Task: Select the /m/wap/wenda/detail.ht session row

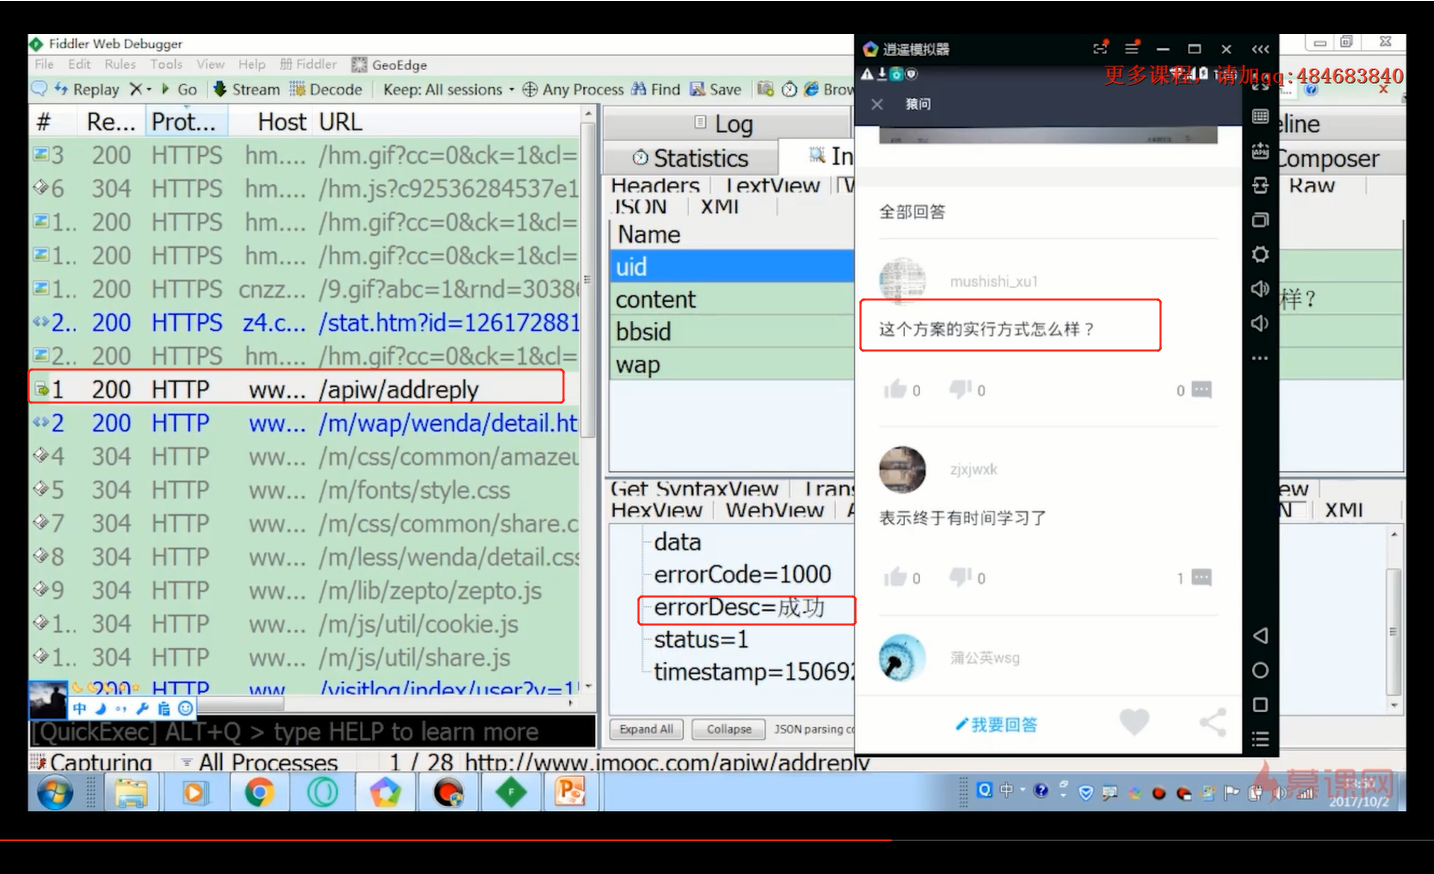Action: point(305,423)
